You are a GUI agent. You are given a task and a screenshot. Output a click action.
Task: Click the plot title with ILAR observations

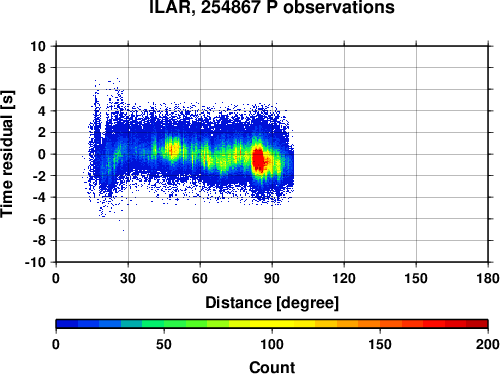(x=272, y=7)
